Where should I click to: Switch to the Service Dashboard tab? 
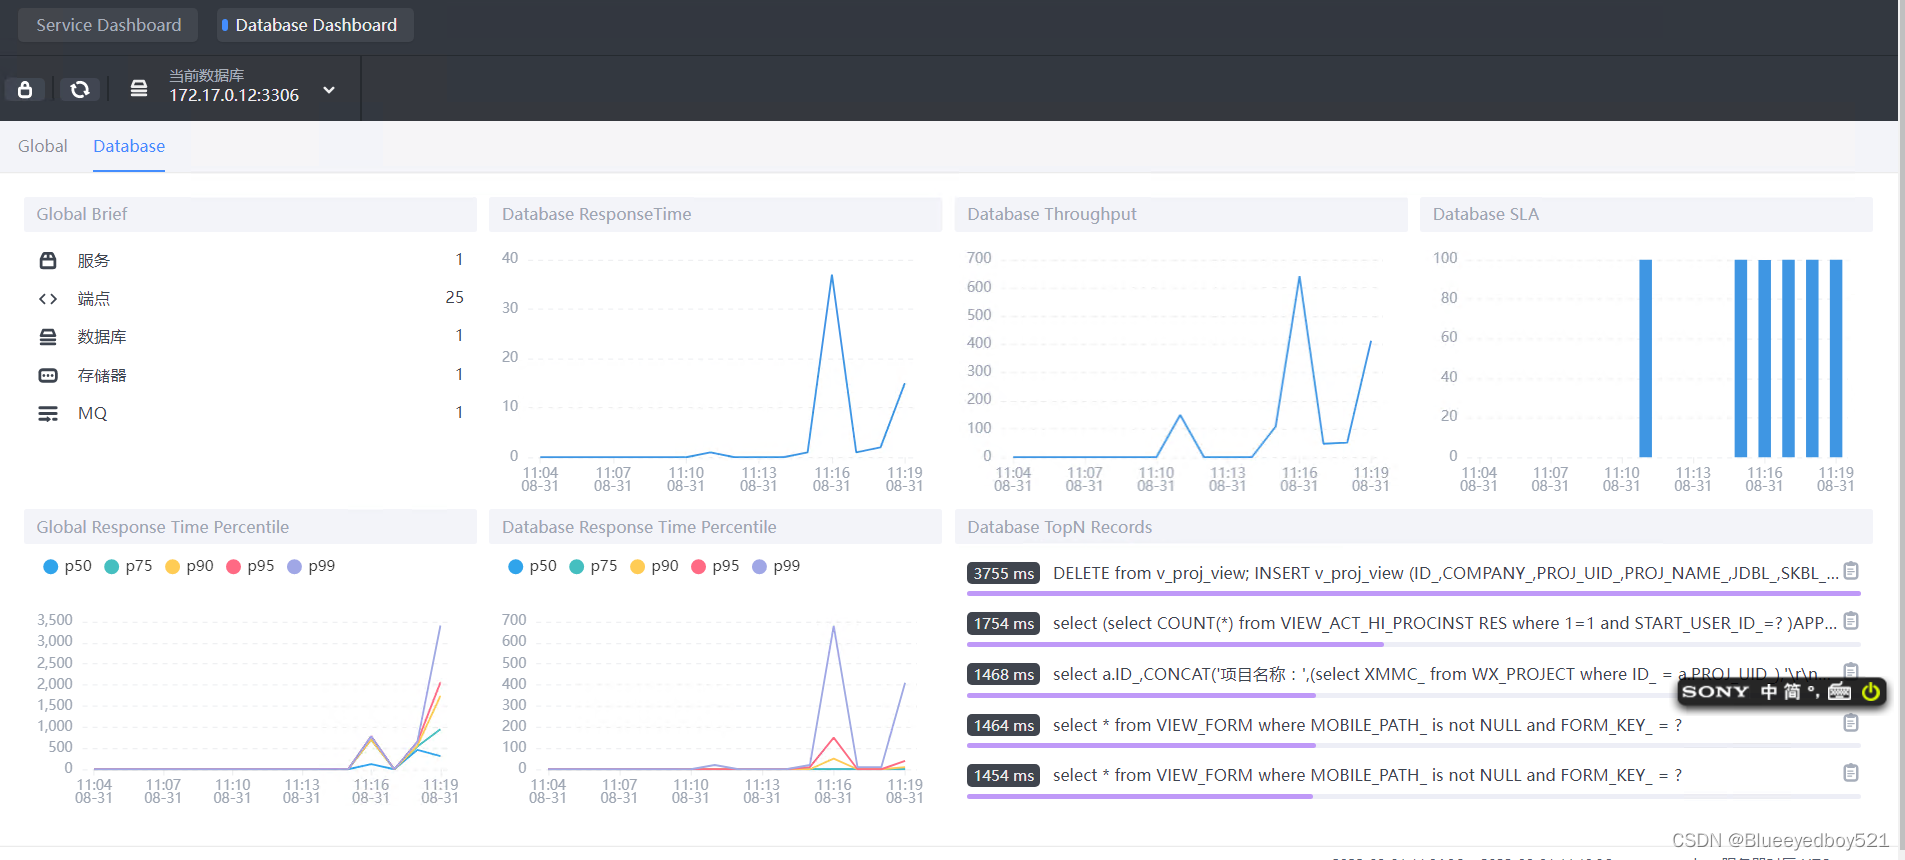click(x=109, y=25)
